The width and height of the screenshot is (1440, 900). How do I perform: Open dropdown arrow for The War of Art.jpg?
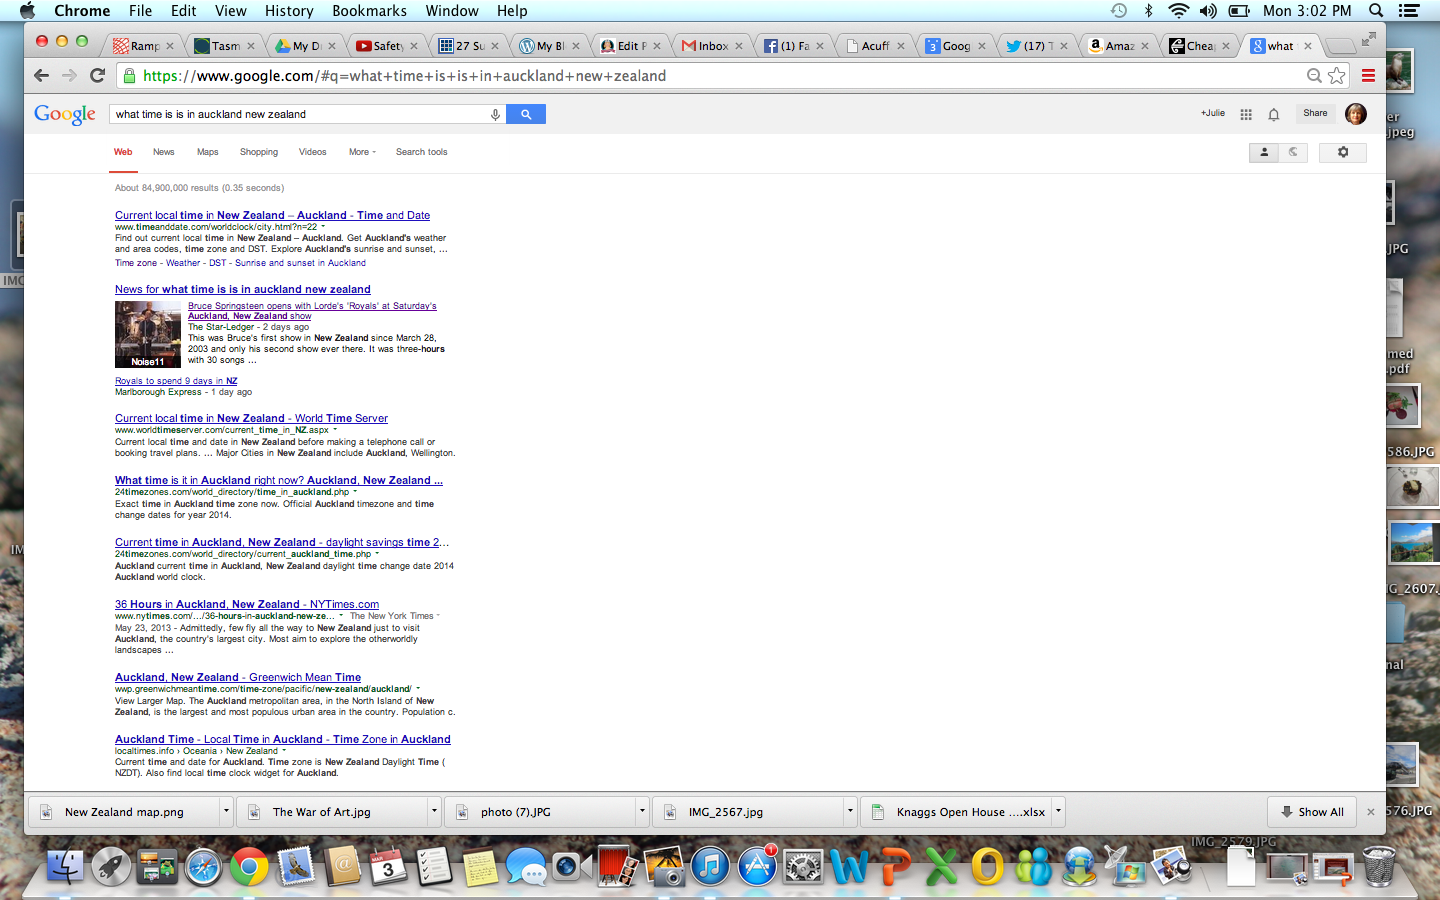(434, 811)
